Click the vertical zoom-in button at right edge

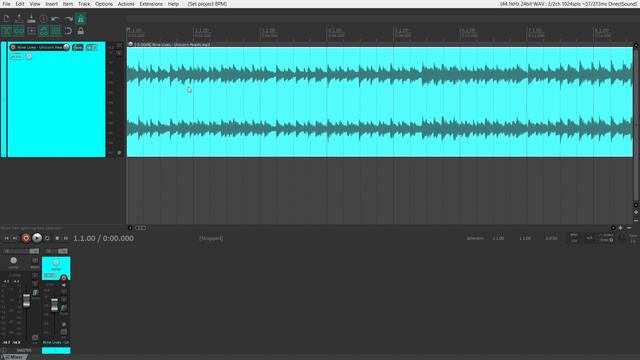coord(636,212)
